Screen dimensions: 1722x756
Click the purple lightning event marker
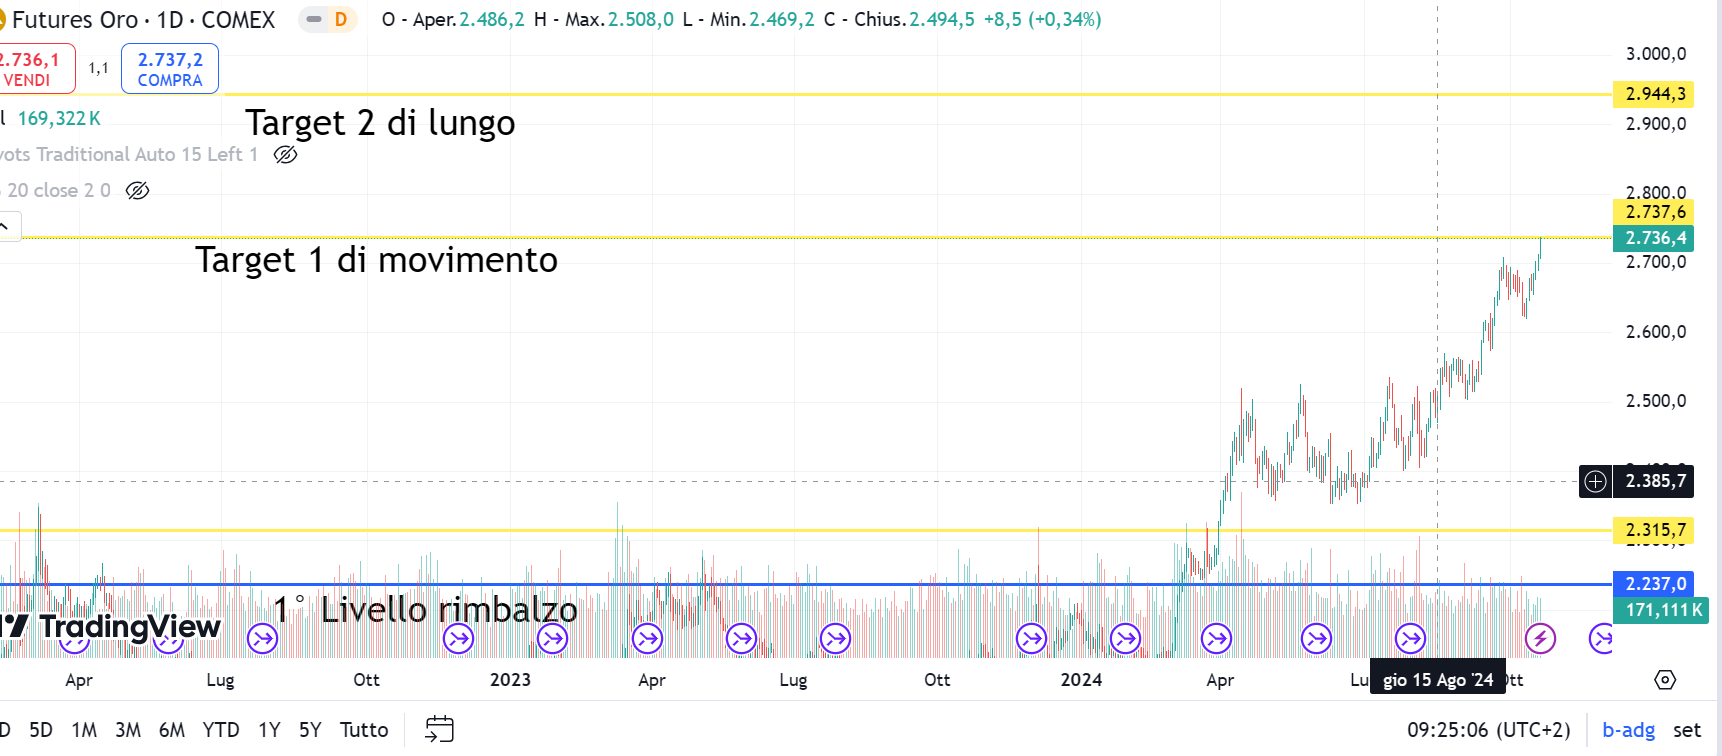(x=1540, y=638)
